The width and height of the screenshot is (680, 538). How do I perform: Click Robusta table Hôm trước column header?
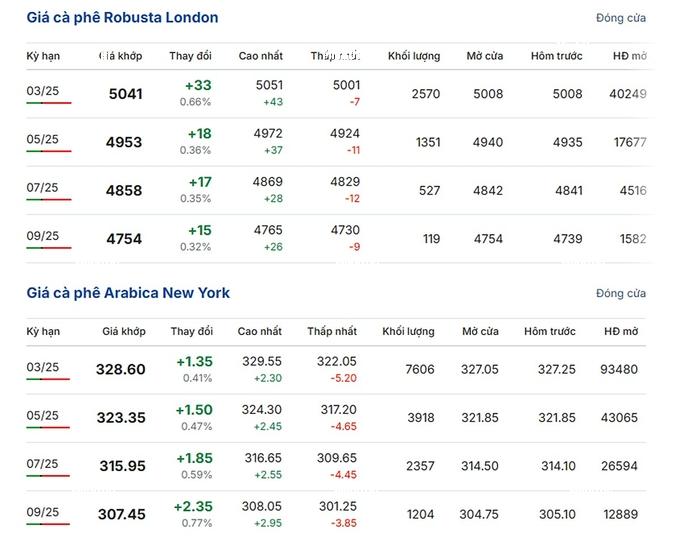pos(556,56)
